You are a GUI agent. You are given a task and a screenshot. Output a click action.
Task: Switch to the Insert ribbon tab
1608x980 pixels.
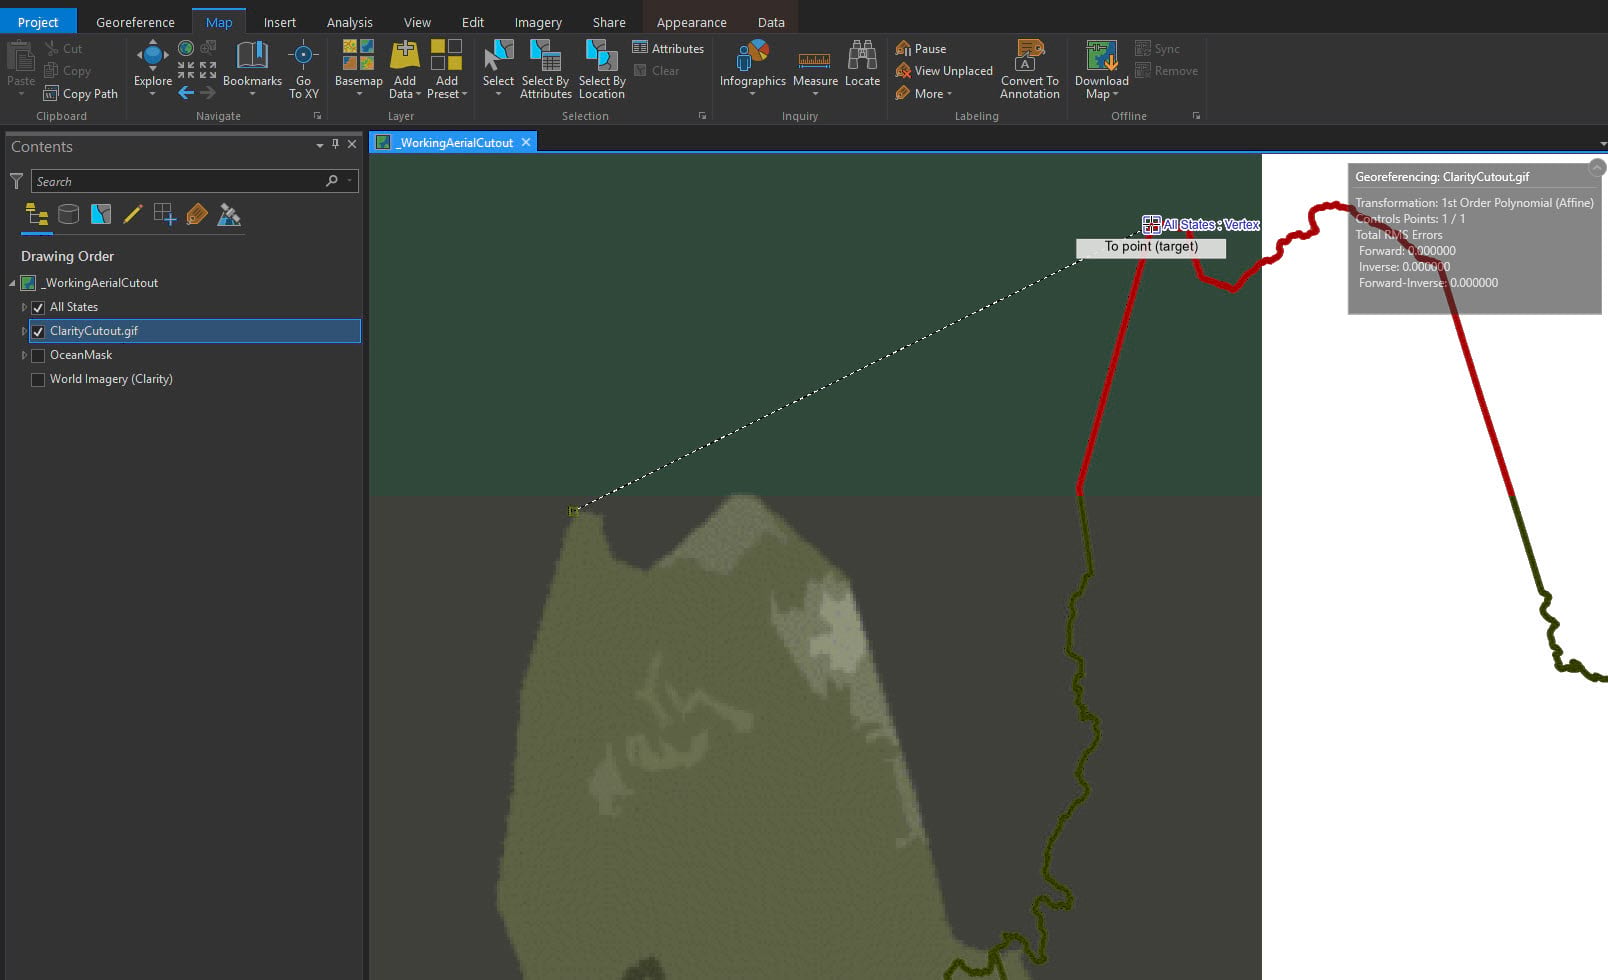pos(280,22)
